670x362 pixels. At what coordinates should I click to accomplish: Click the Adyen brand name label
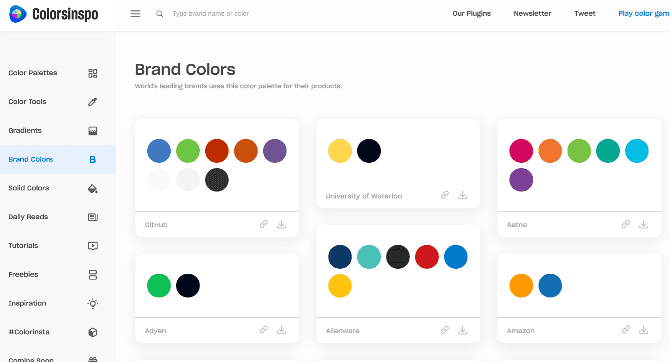pyautogui.click(x=156, y=330)
